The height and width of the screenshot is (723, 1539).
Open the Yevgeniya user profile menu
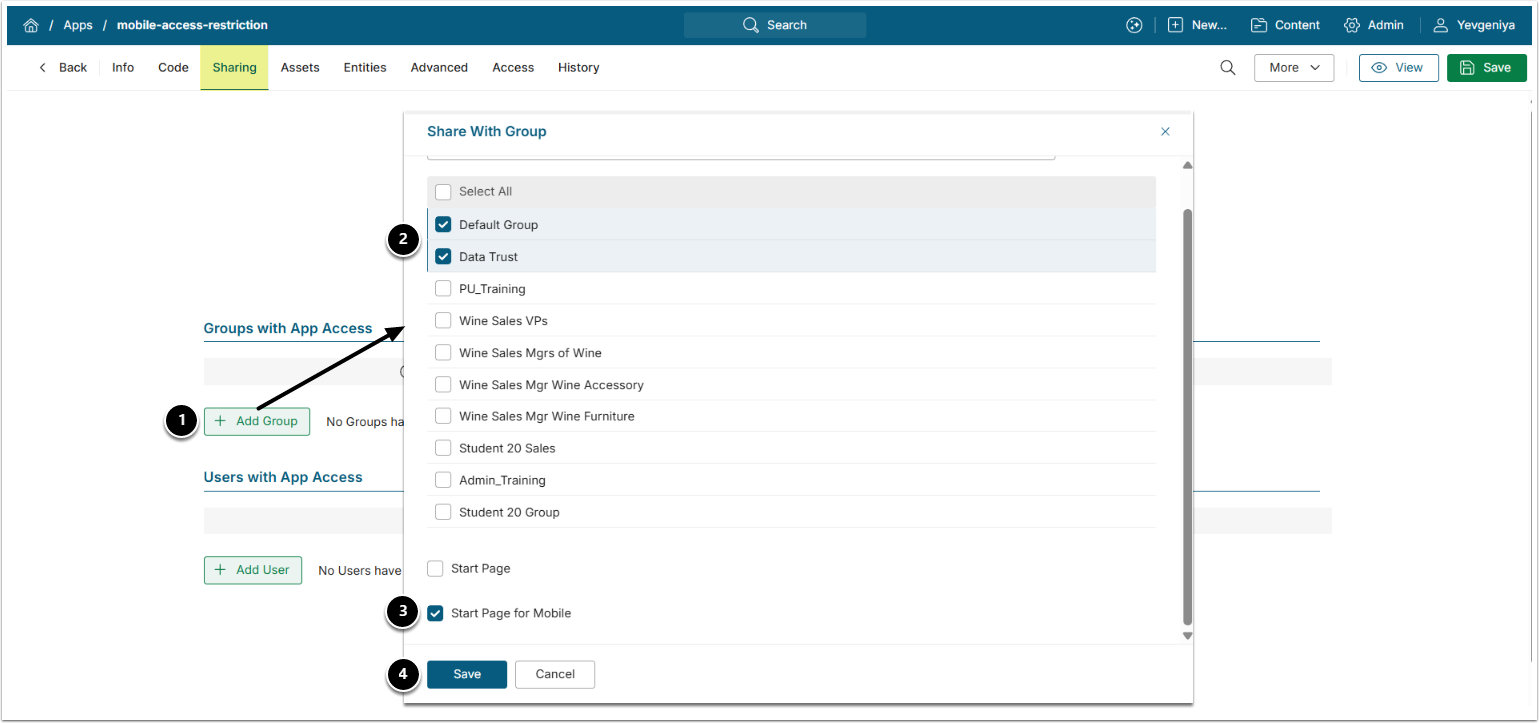[x=1441, y=25]
